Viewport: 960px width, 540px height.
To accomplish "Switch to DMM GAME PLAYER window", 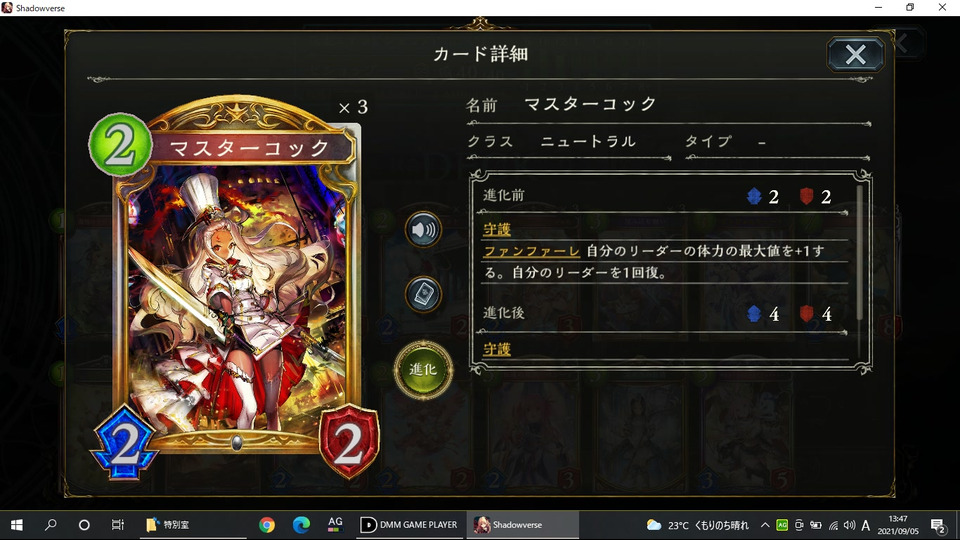I will (409, 525).
